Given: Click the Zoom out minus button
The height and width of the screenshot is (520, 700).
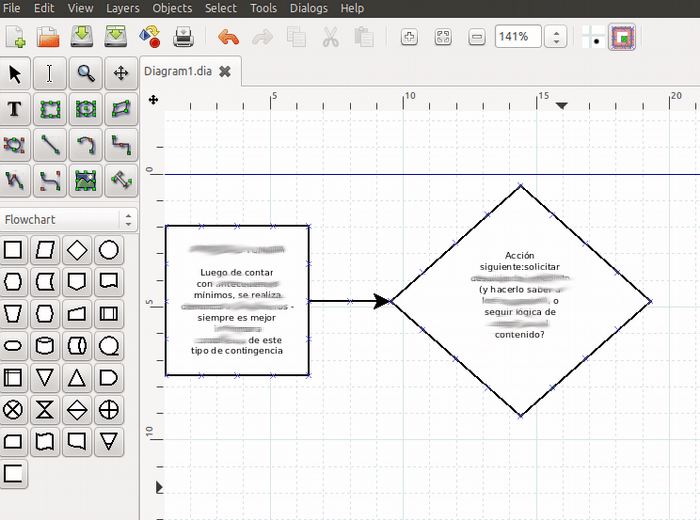Looking at the screenshot, I should [477, 37].
